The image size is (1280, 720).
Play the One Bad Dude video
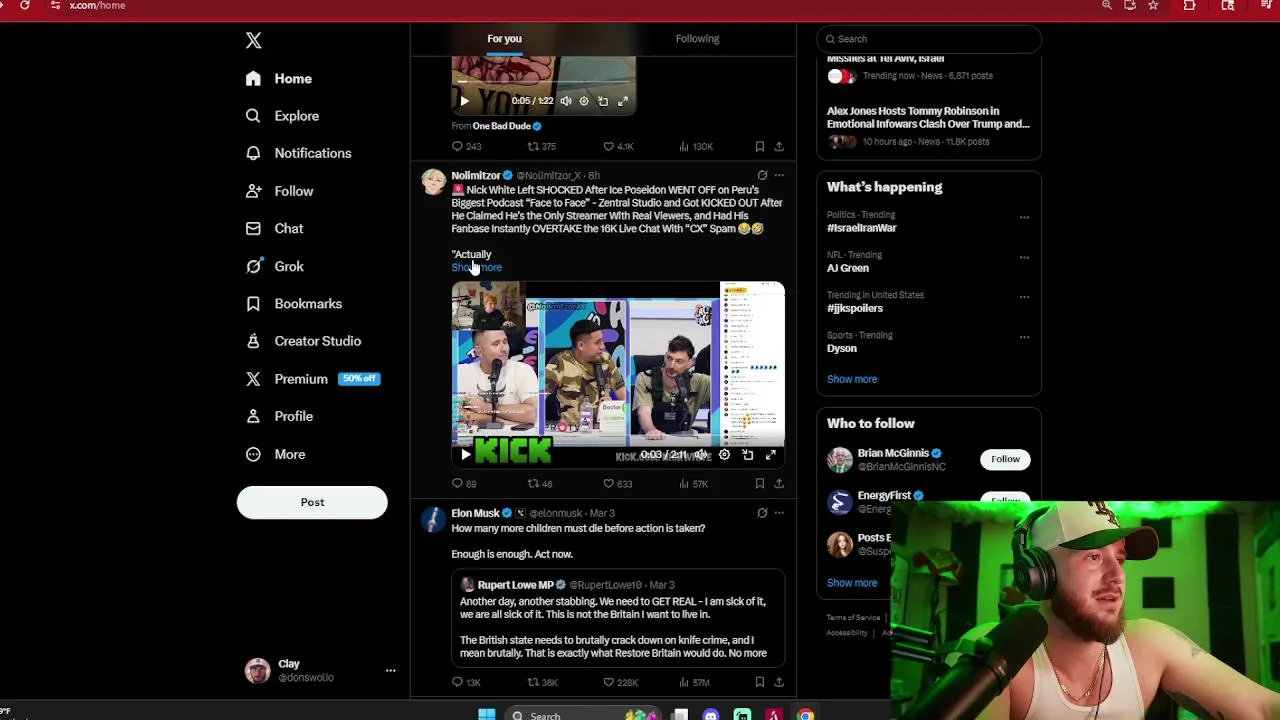(464, 101)
